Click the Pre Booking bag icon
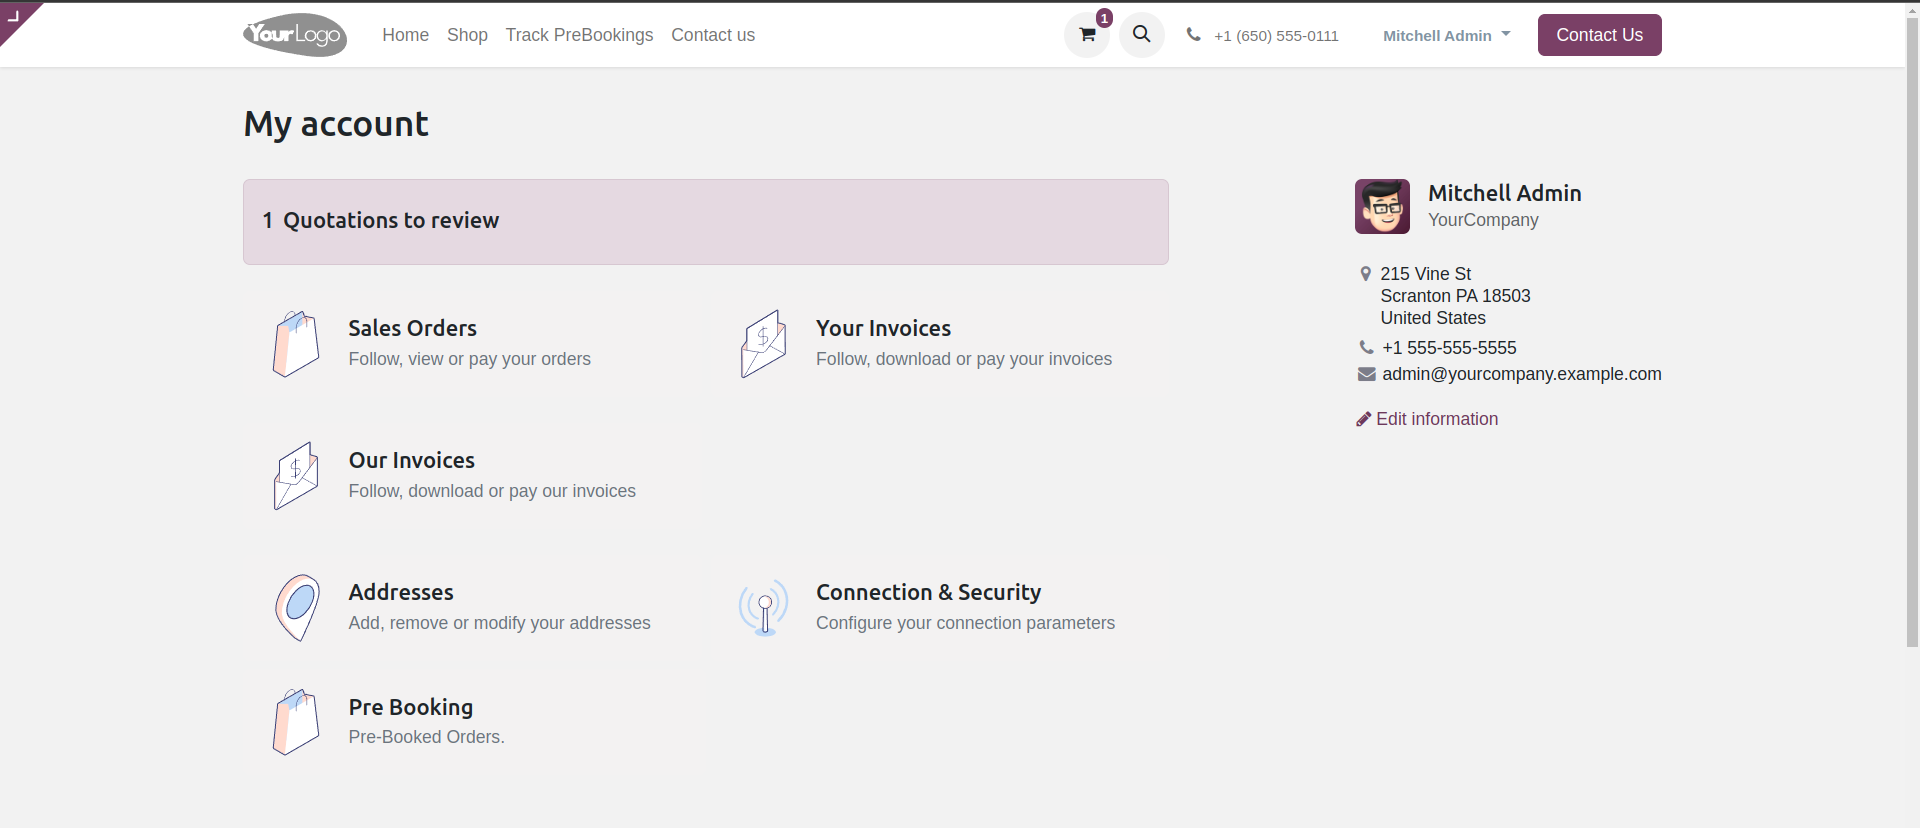Screen dimensions: 1920x828 (296, 721)
